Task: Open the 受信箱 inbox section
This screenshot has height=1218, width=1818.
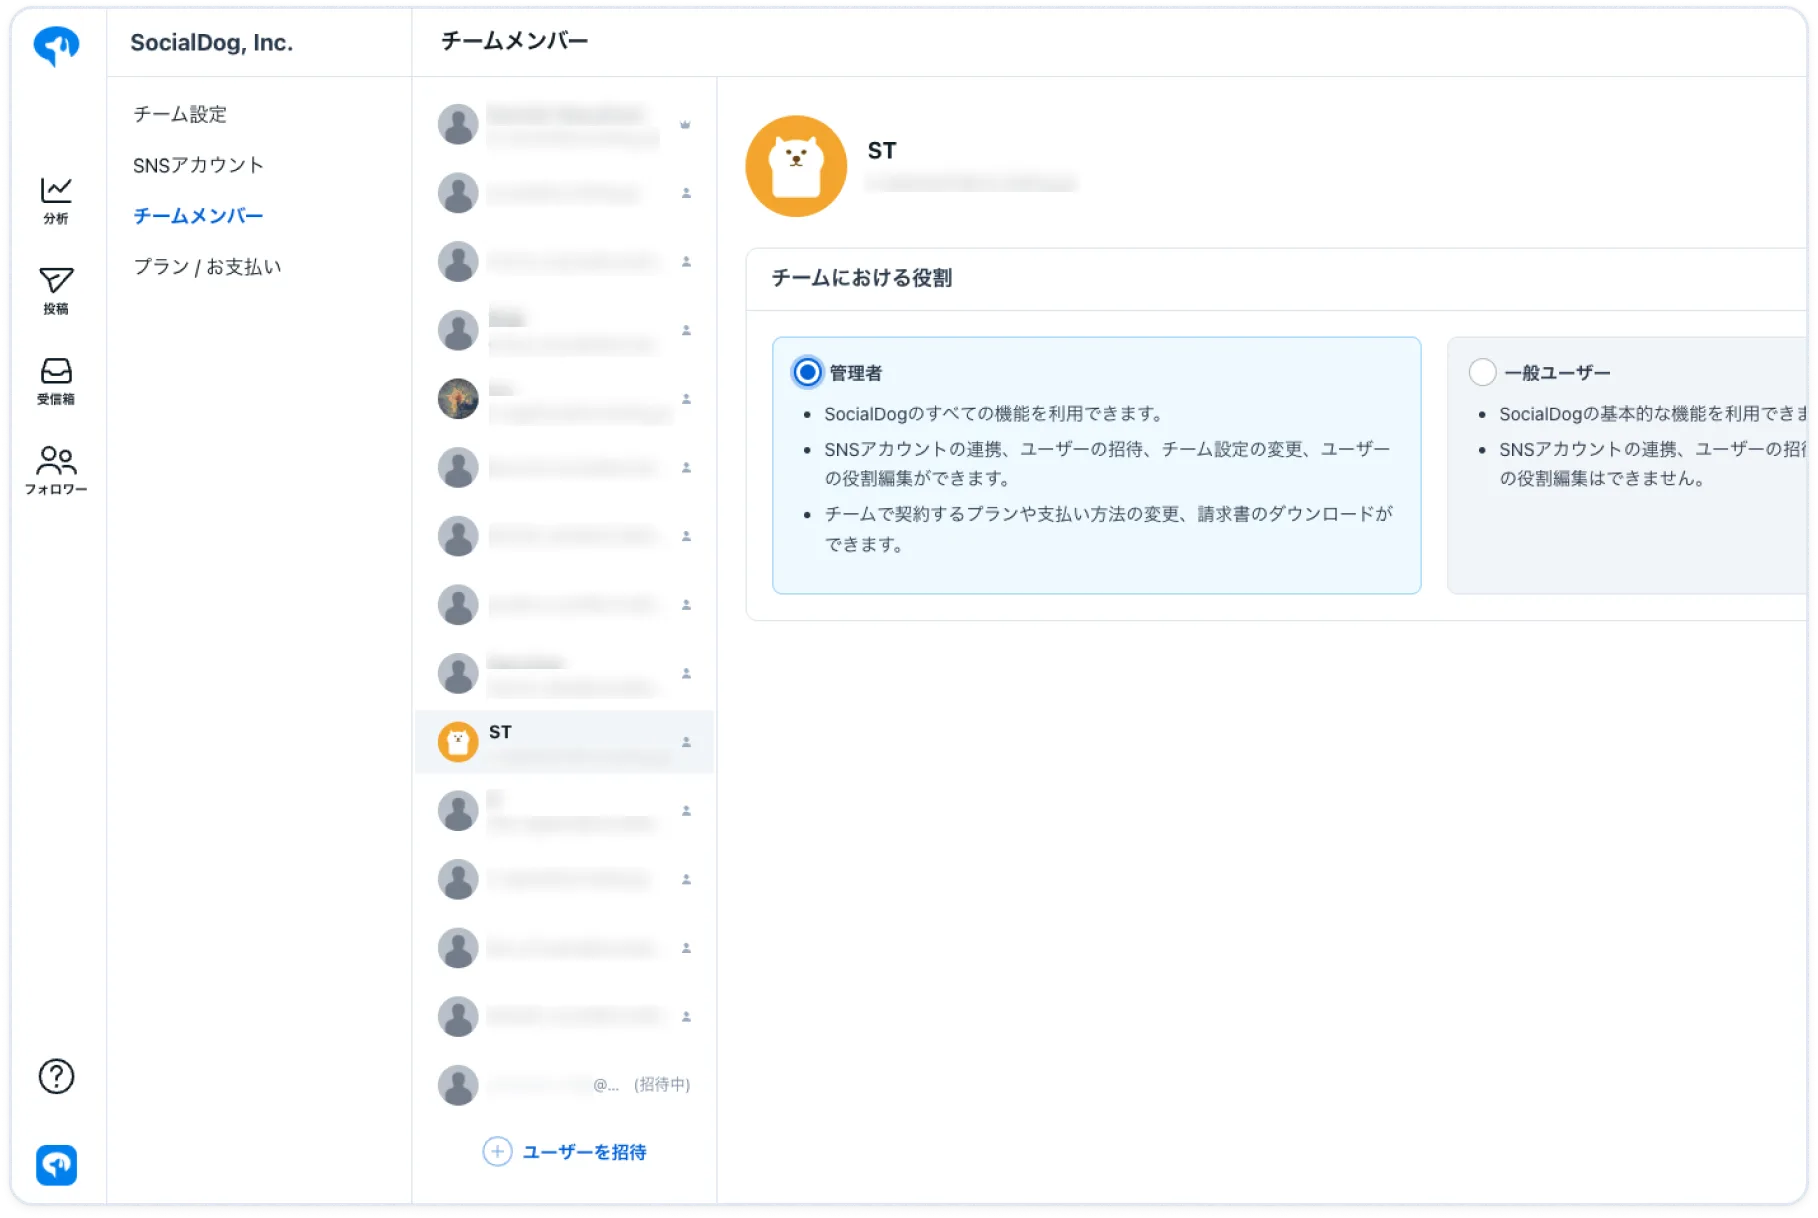Action: [56, 381]
